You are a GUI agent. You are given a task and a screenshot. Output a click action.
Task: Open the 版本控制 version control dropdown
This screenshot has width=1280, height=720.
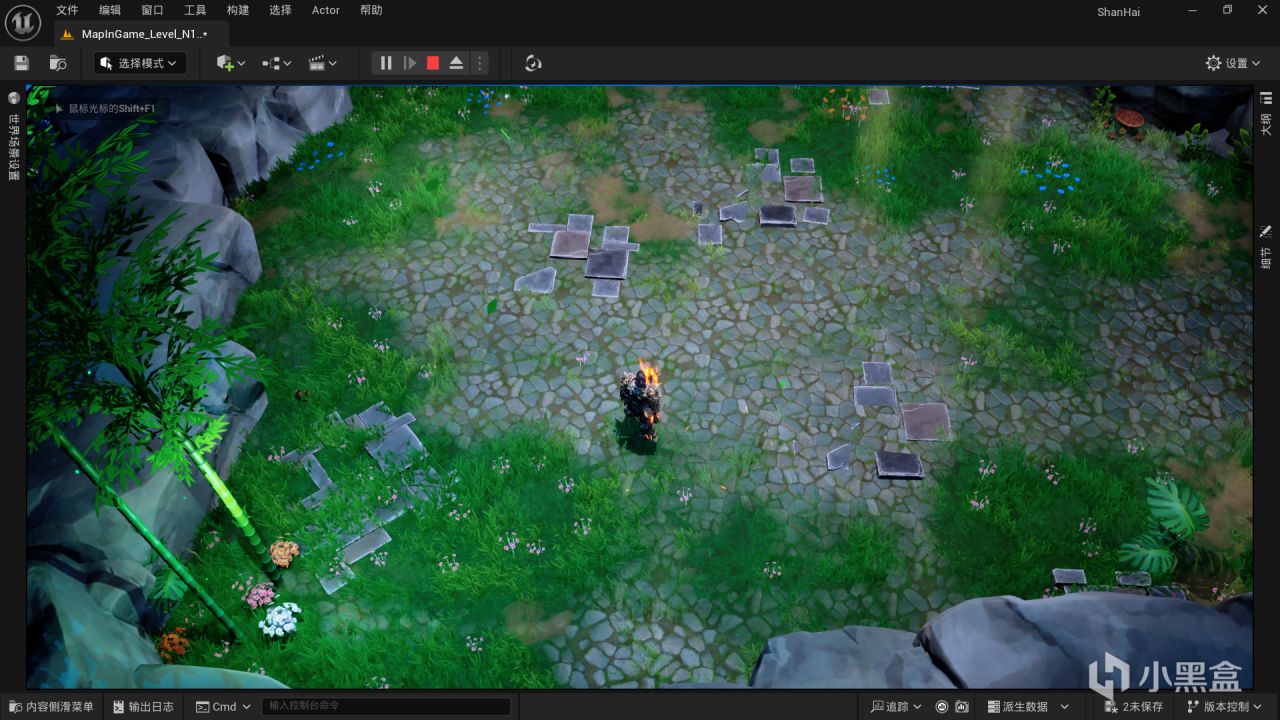point(1225,706)
